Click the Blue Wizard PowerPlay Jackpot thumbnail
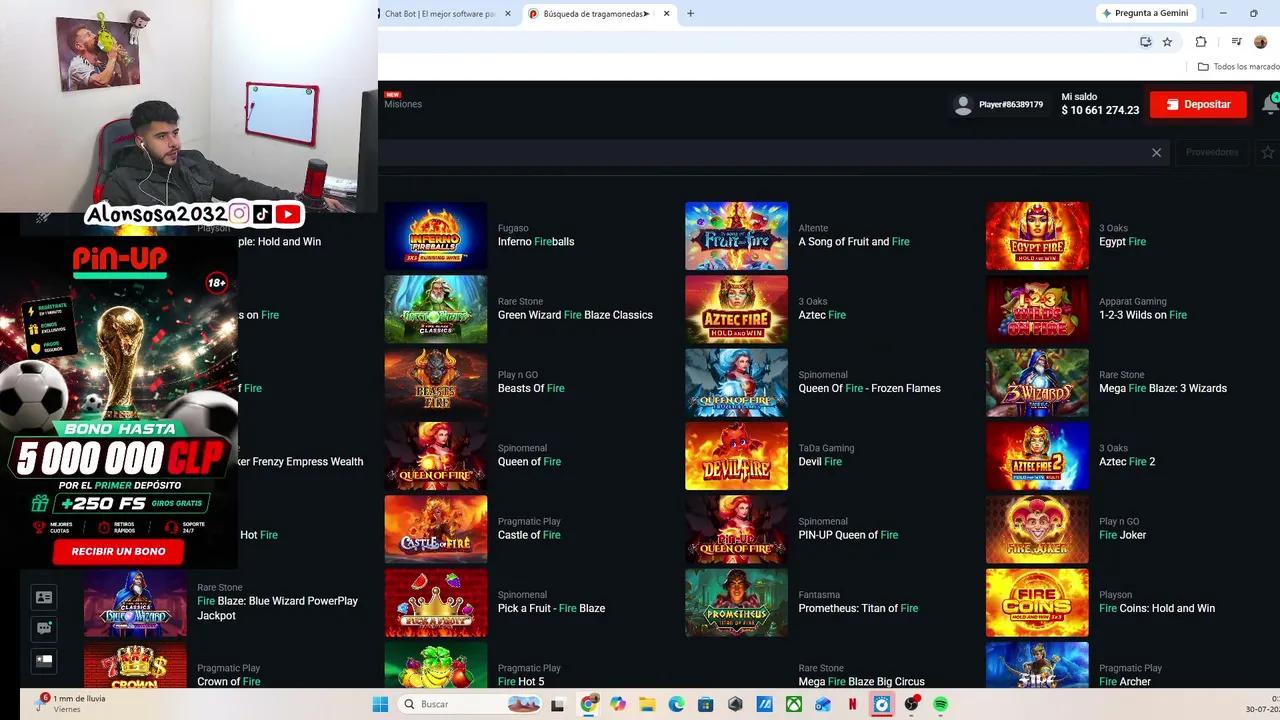 [x=135, y=603]
